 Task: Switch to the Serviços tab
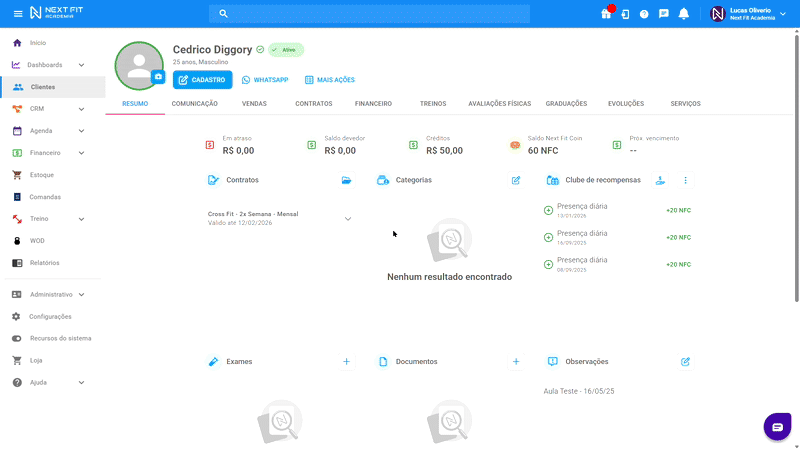click(x=685, y=104)
